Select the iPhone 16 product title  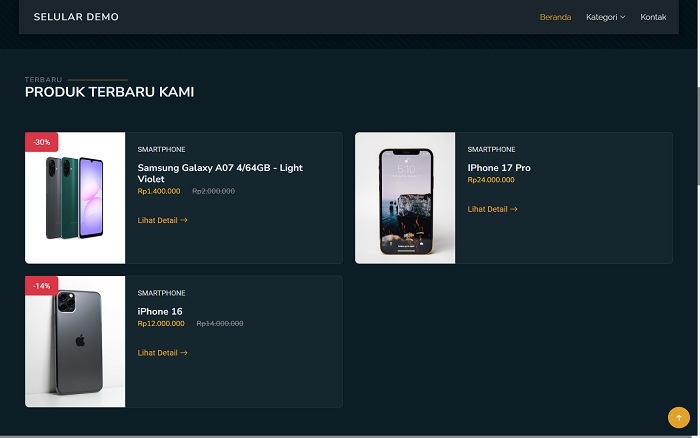[x=160, y=311]
